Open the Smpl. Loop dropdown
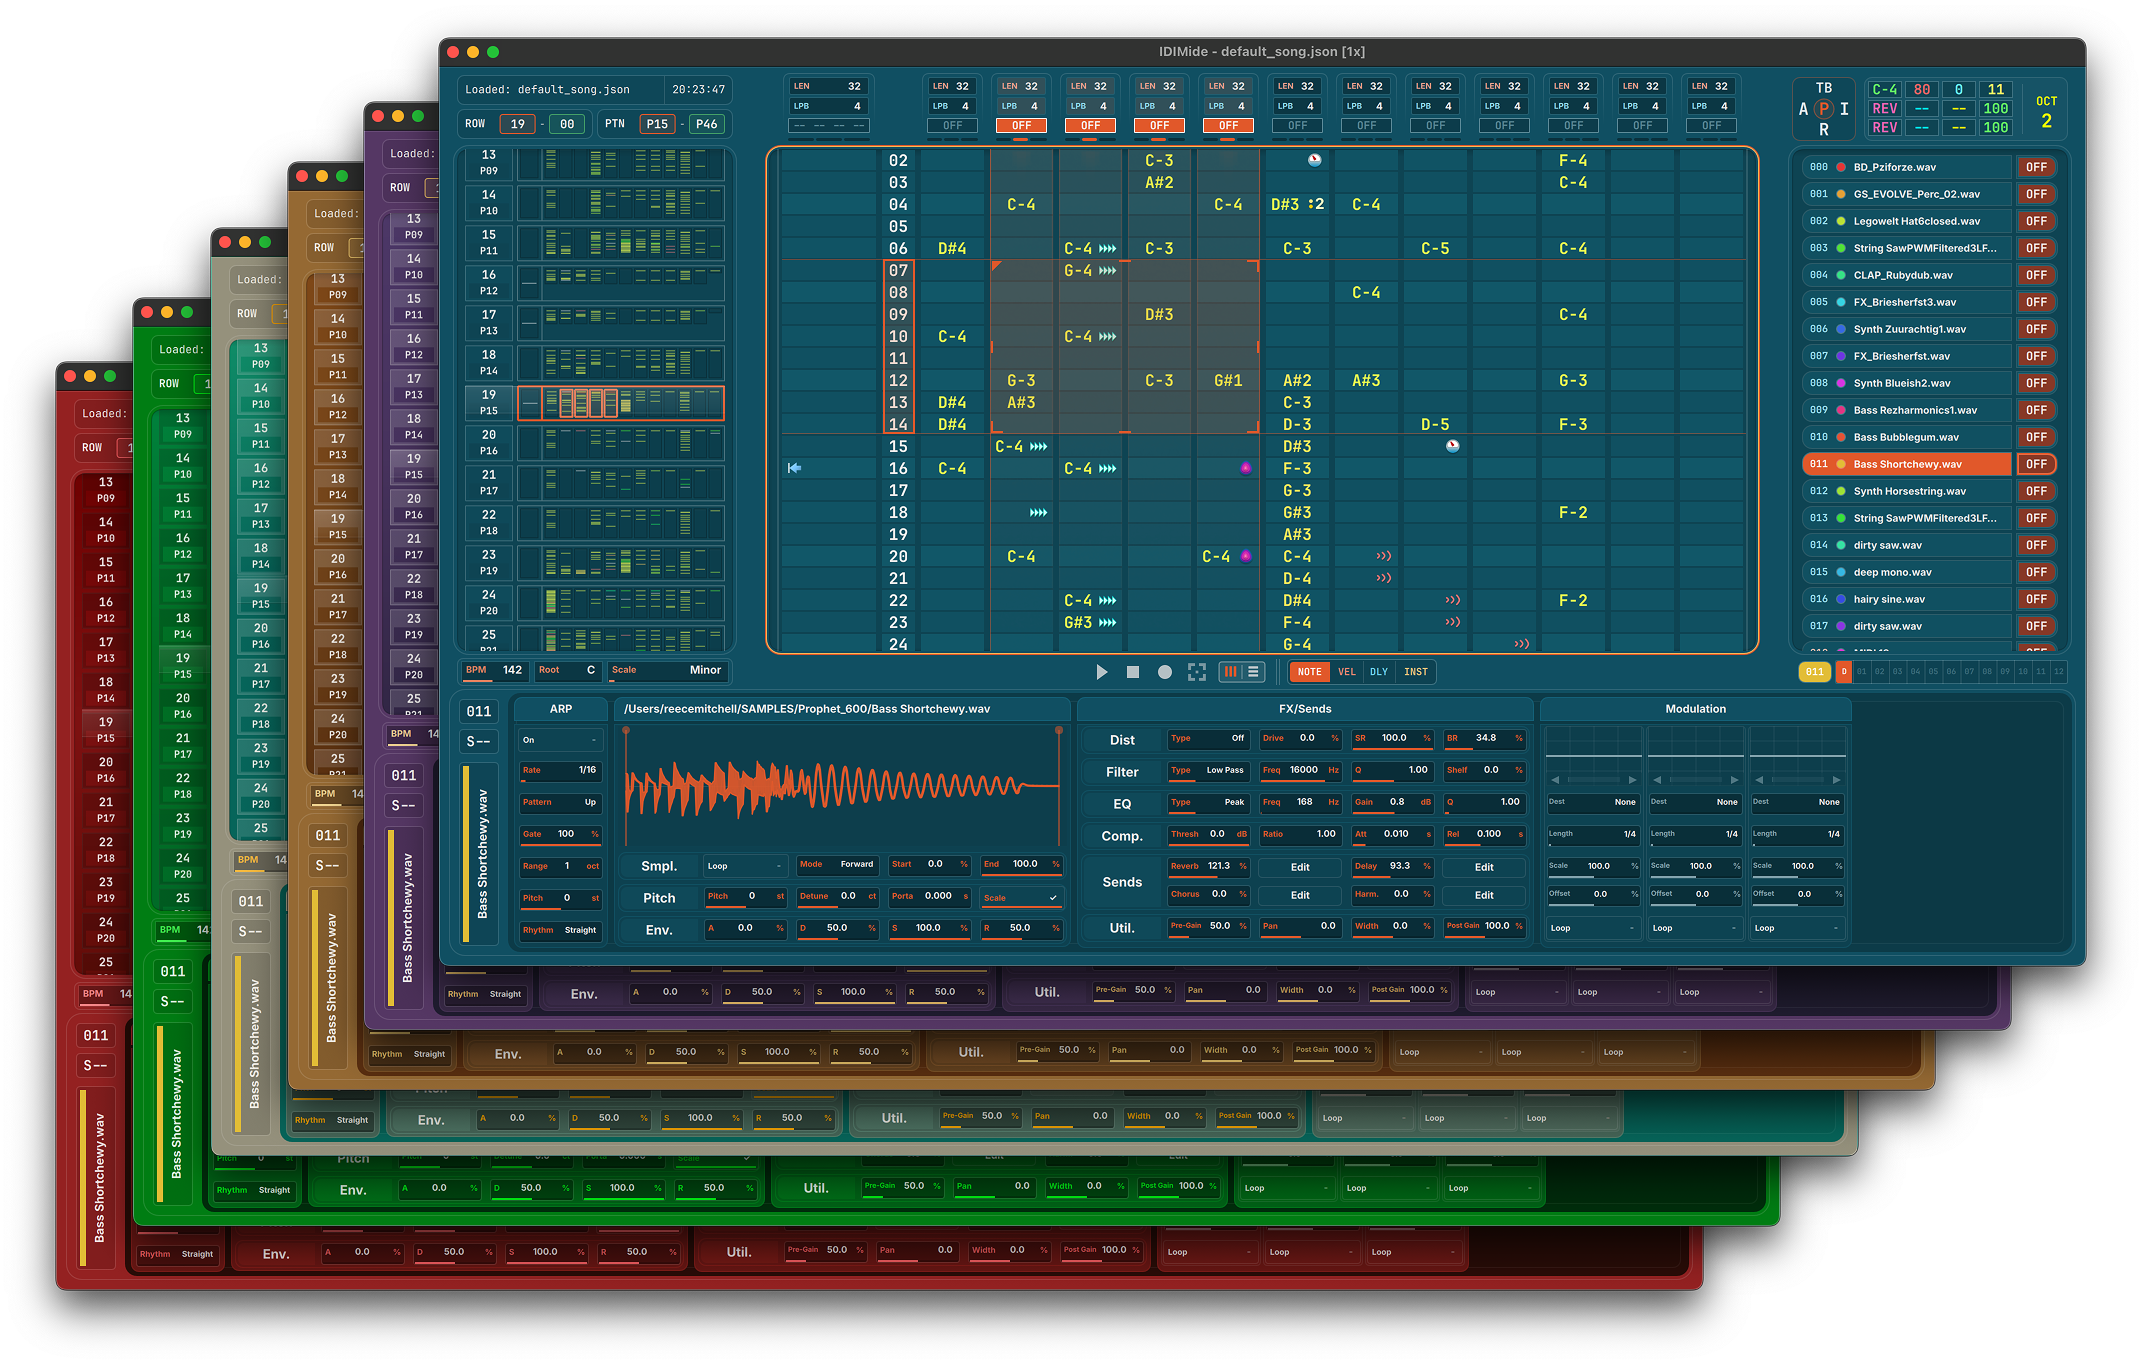2142x1364 pixels. 746,866
